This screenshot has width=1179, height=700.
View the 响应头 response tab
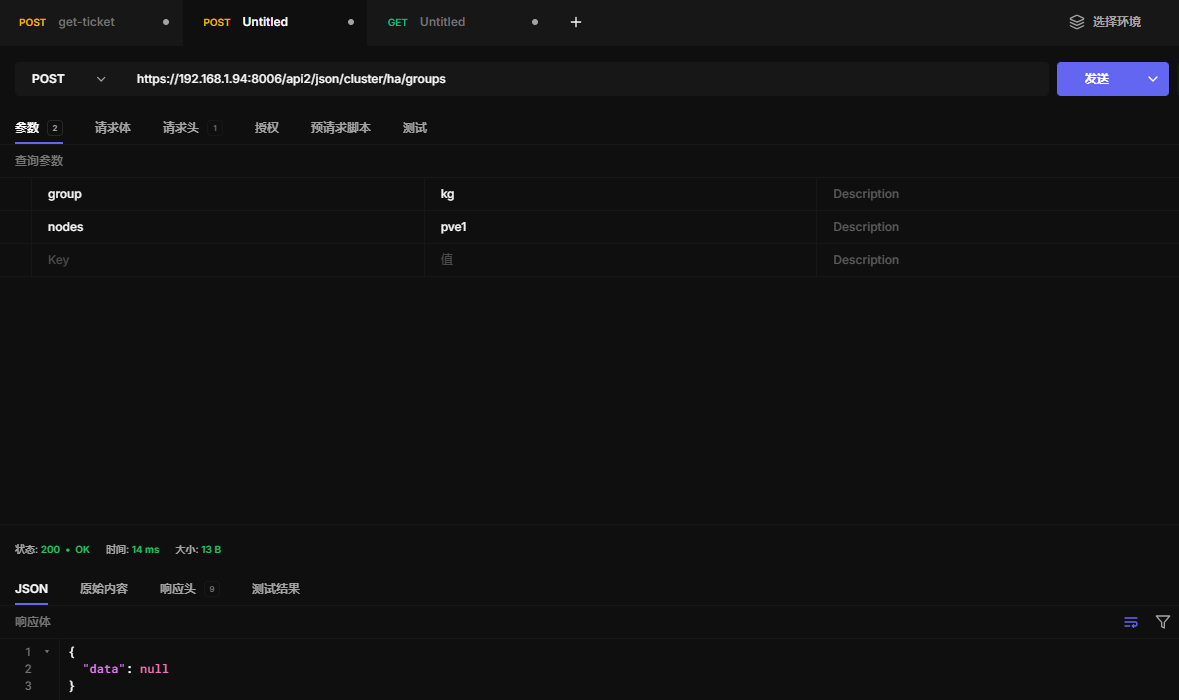178,589
